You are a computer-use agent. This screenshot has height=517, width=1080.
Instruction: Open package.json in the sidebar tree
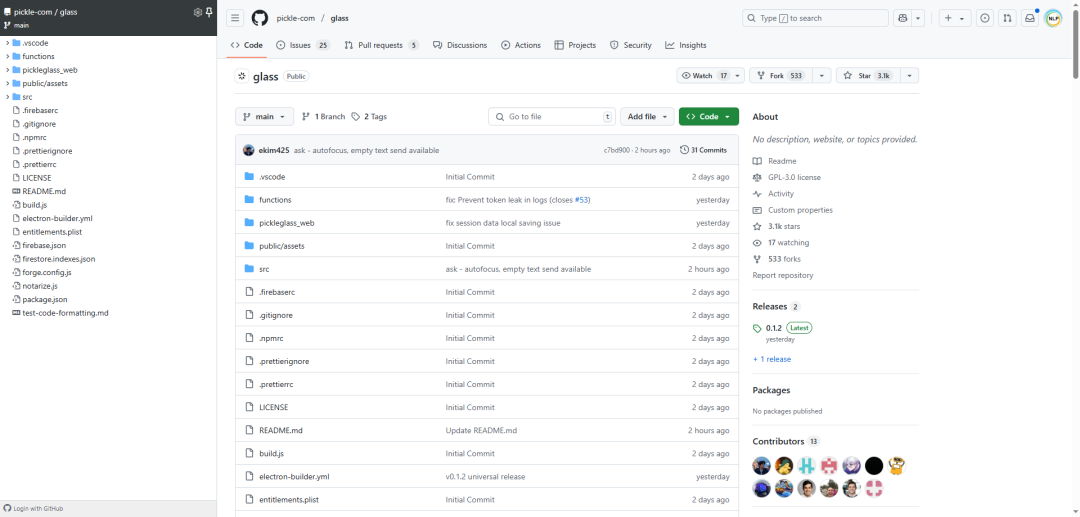[45, 299]
